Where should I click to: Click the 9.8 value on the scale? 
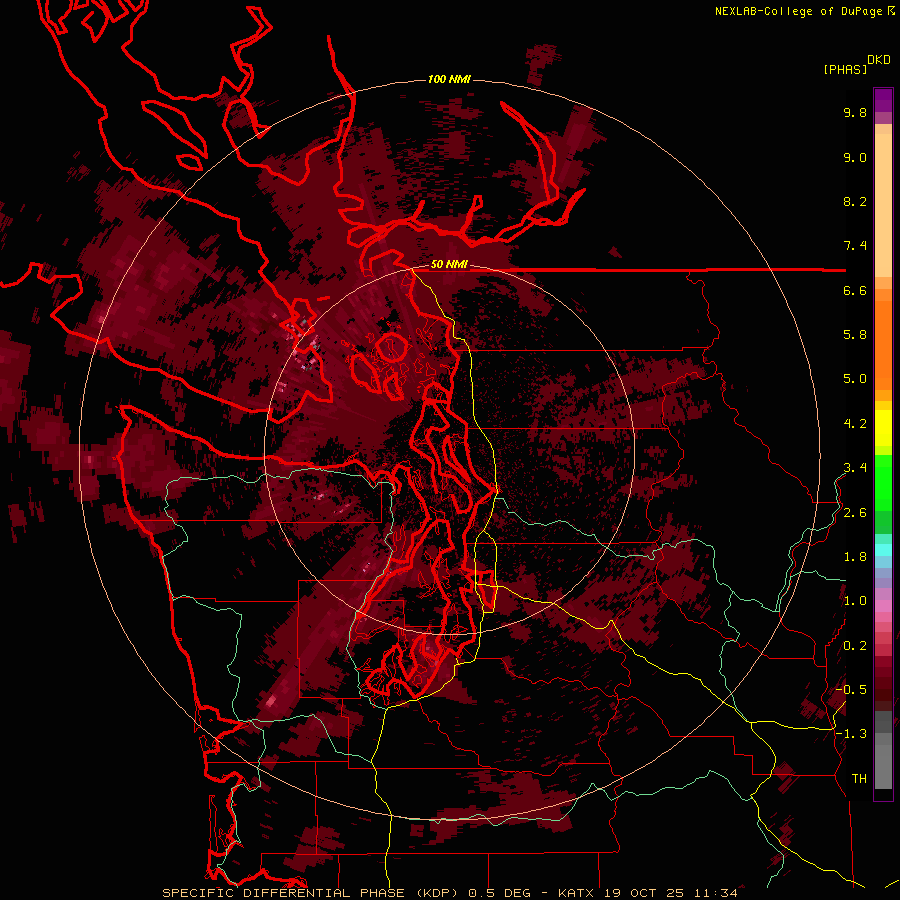click(855, 112)
